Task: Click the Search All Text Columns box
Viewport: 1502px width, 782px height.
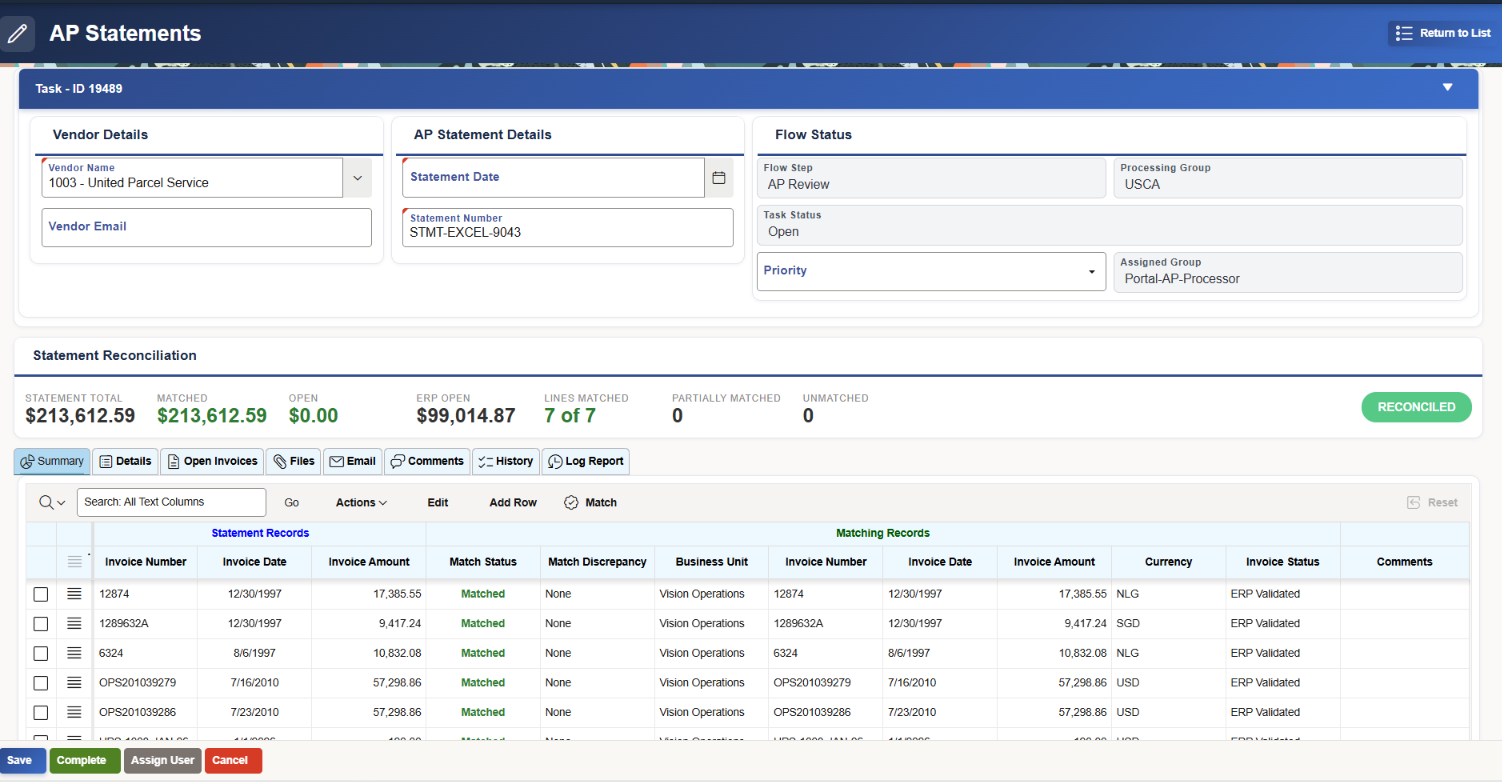Action: [x=172, y=502]
